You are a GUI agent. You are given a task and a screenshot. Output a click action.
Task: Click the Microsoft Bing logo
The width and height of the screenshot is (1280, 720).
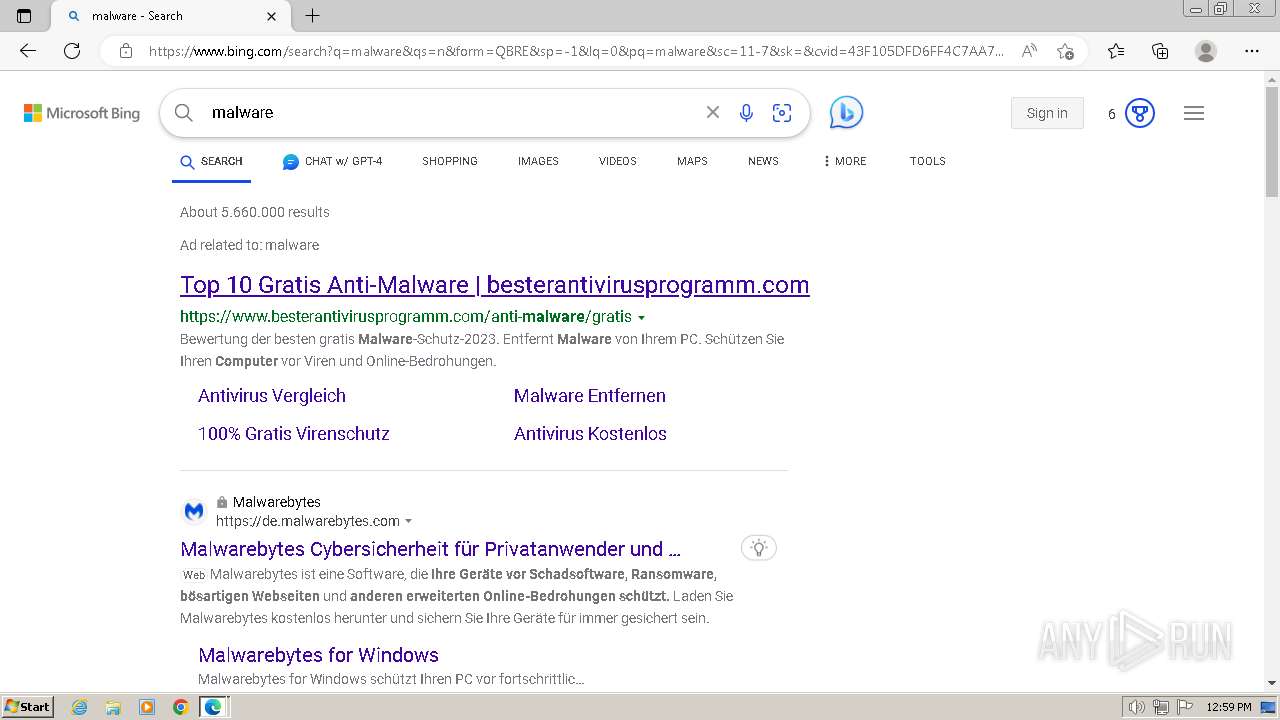tap(82, 113)
